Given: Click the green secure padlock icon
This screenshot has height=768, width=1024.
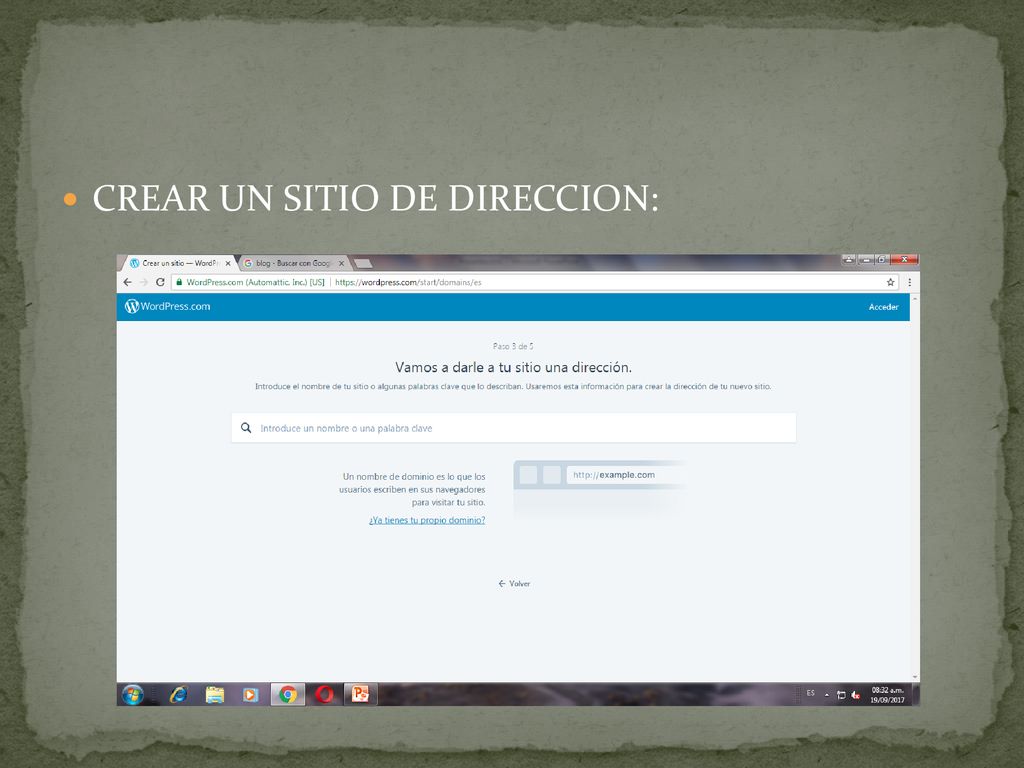Looking at the screenshot, I should [x=179, y=282].
